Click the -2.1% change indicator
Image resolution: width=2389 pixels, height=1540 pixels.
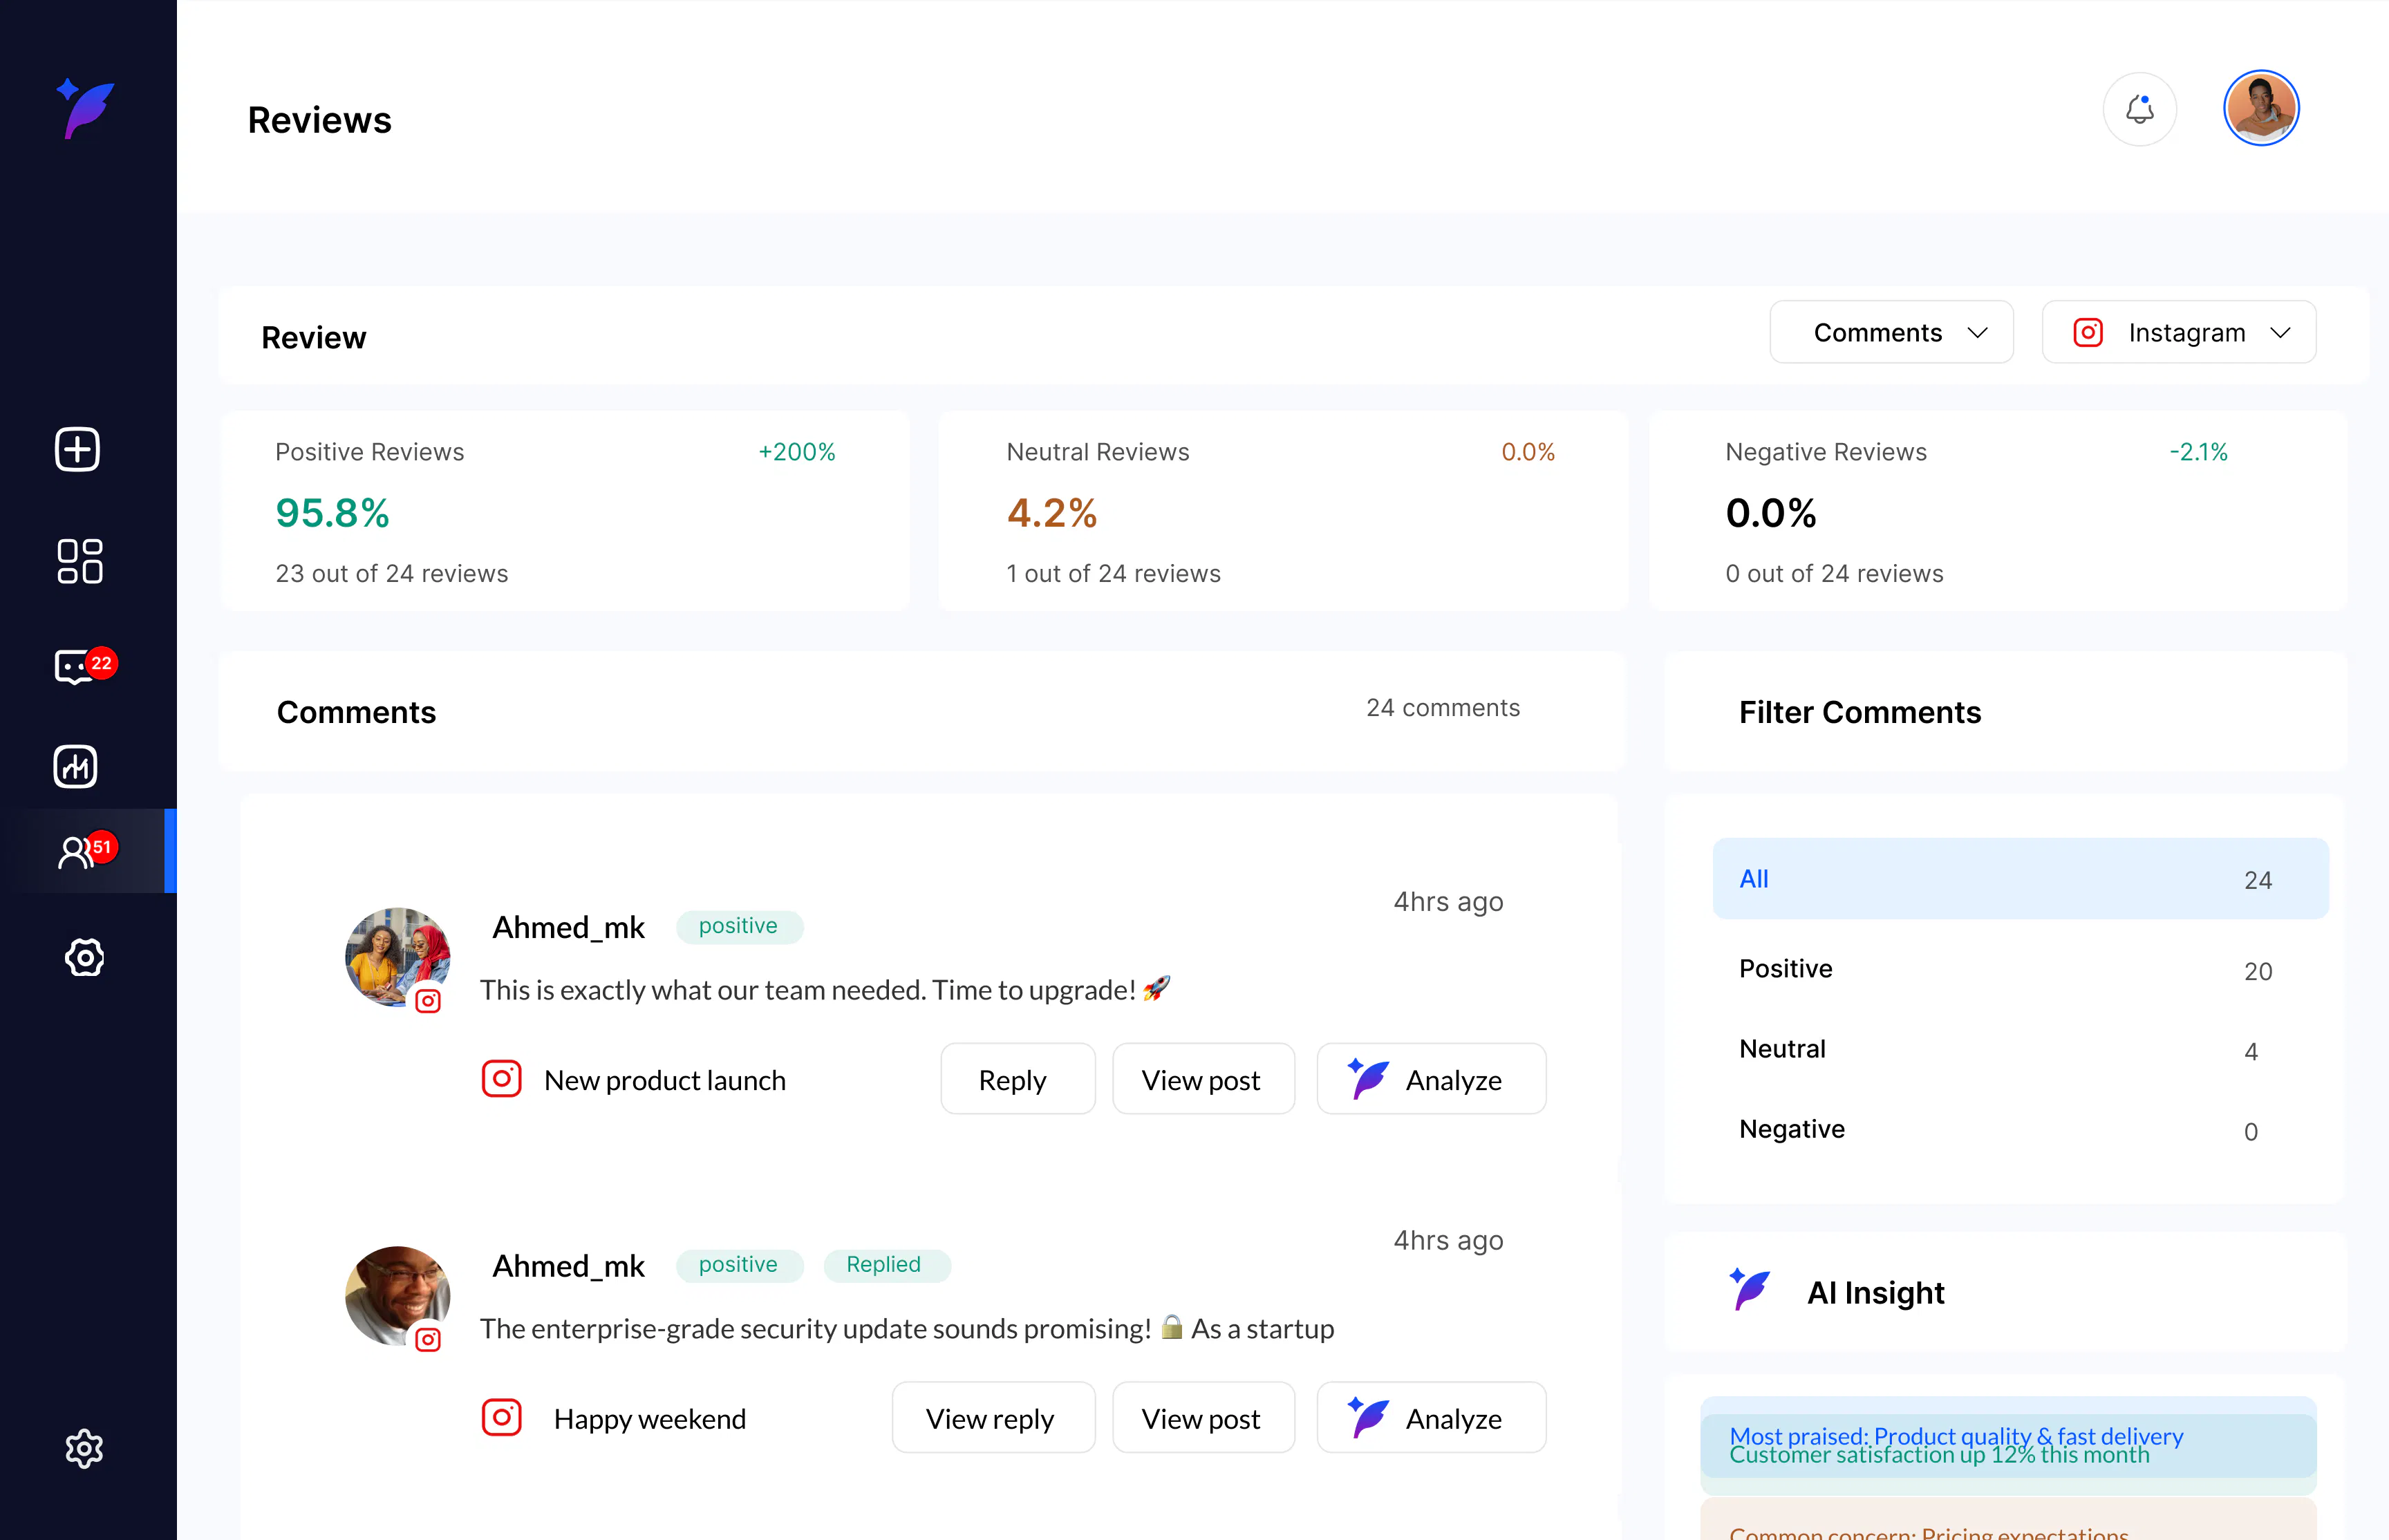coord(2198,452)
